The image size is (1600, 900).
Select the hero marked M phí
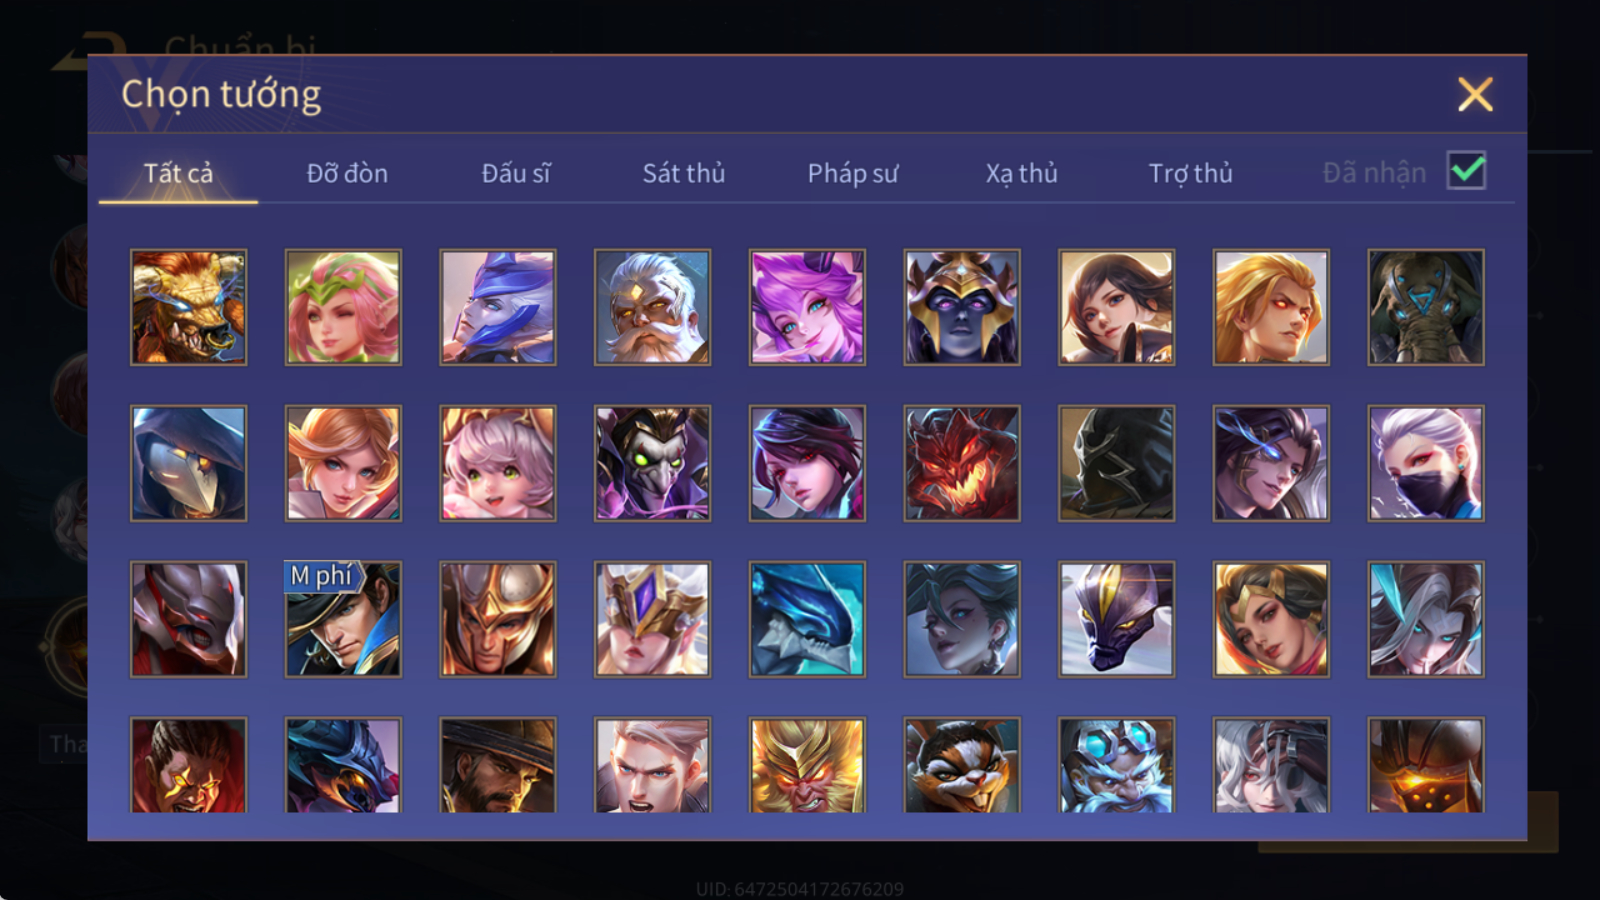click(x=343, y=619)
